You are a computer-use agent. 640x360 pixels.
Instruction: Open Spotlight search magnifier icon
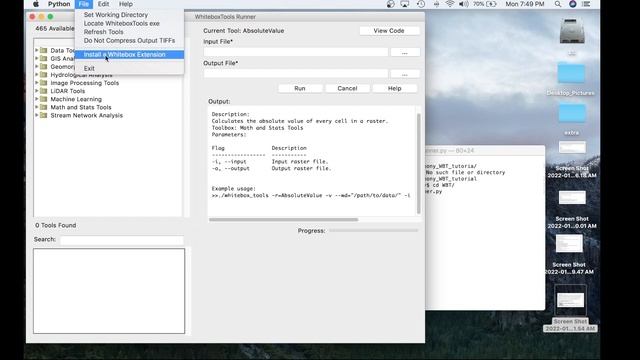tap(558, 4)
